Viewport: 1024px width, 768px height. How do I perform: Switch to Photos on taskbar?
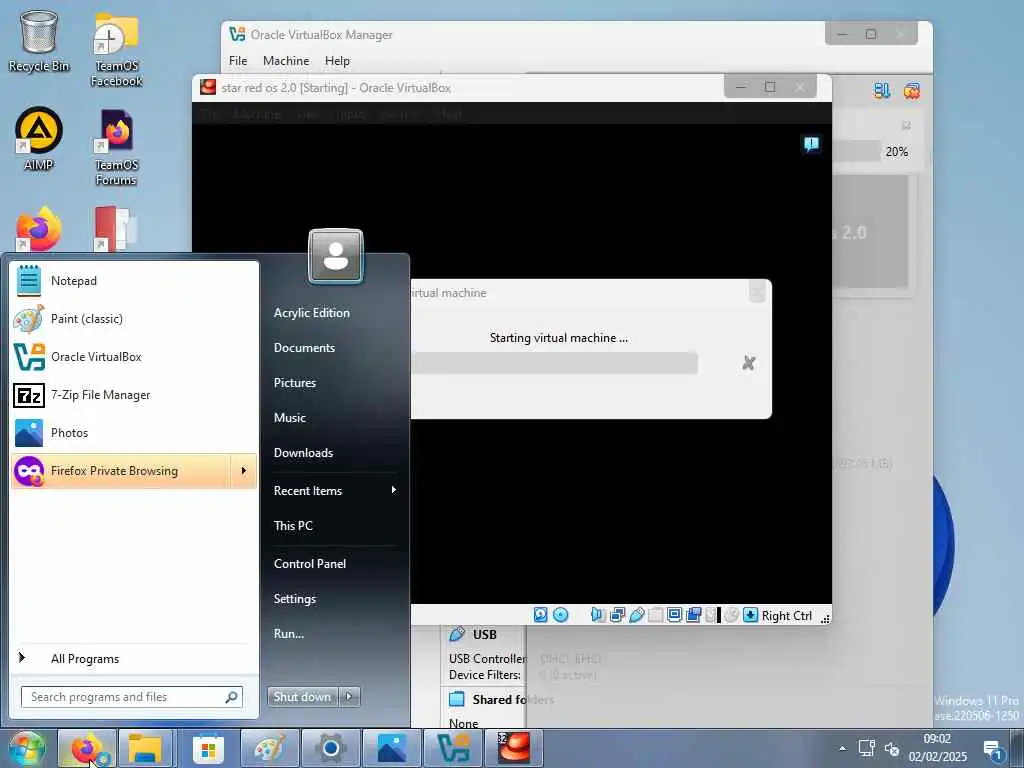pyautogui.click(x=392, y=748)
